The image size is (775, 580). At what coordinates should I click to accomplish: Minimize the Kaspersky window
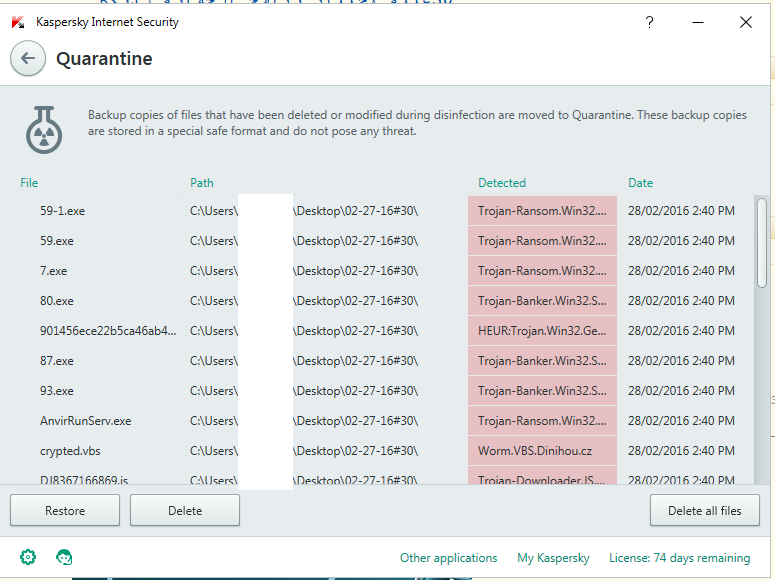(x=698, y=22)
